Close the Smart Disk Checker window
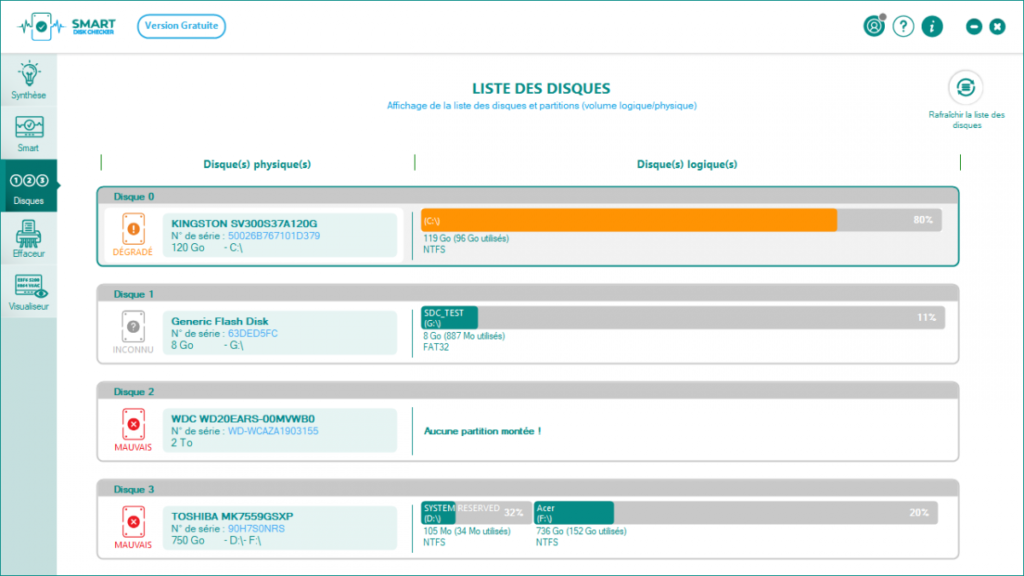This screenshot has width=1024, height=576. coord(997,26)
